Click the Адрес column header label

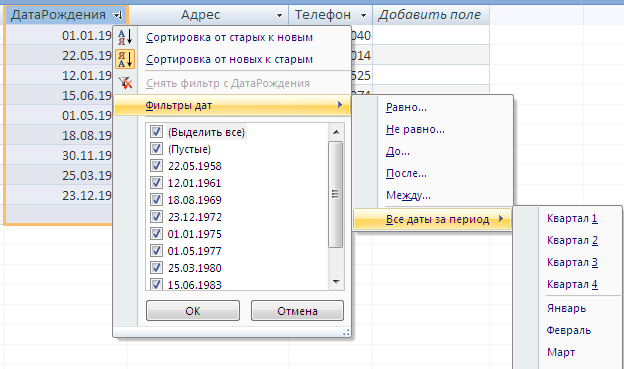coord(201,15)
